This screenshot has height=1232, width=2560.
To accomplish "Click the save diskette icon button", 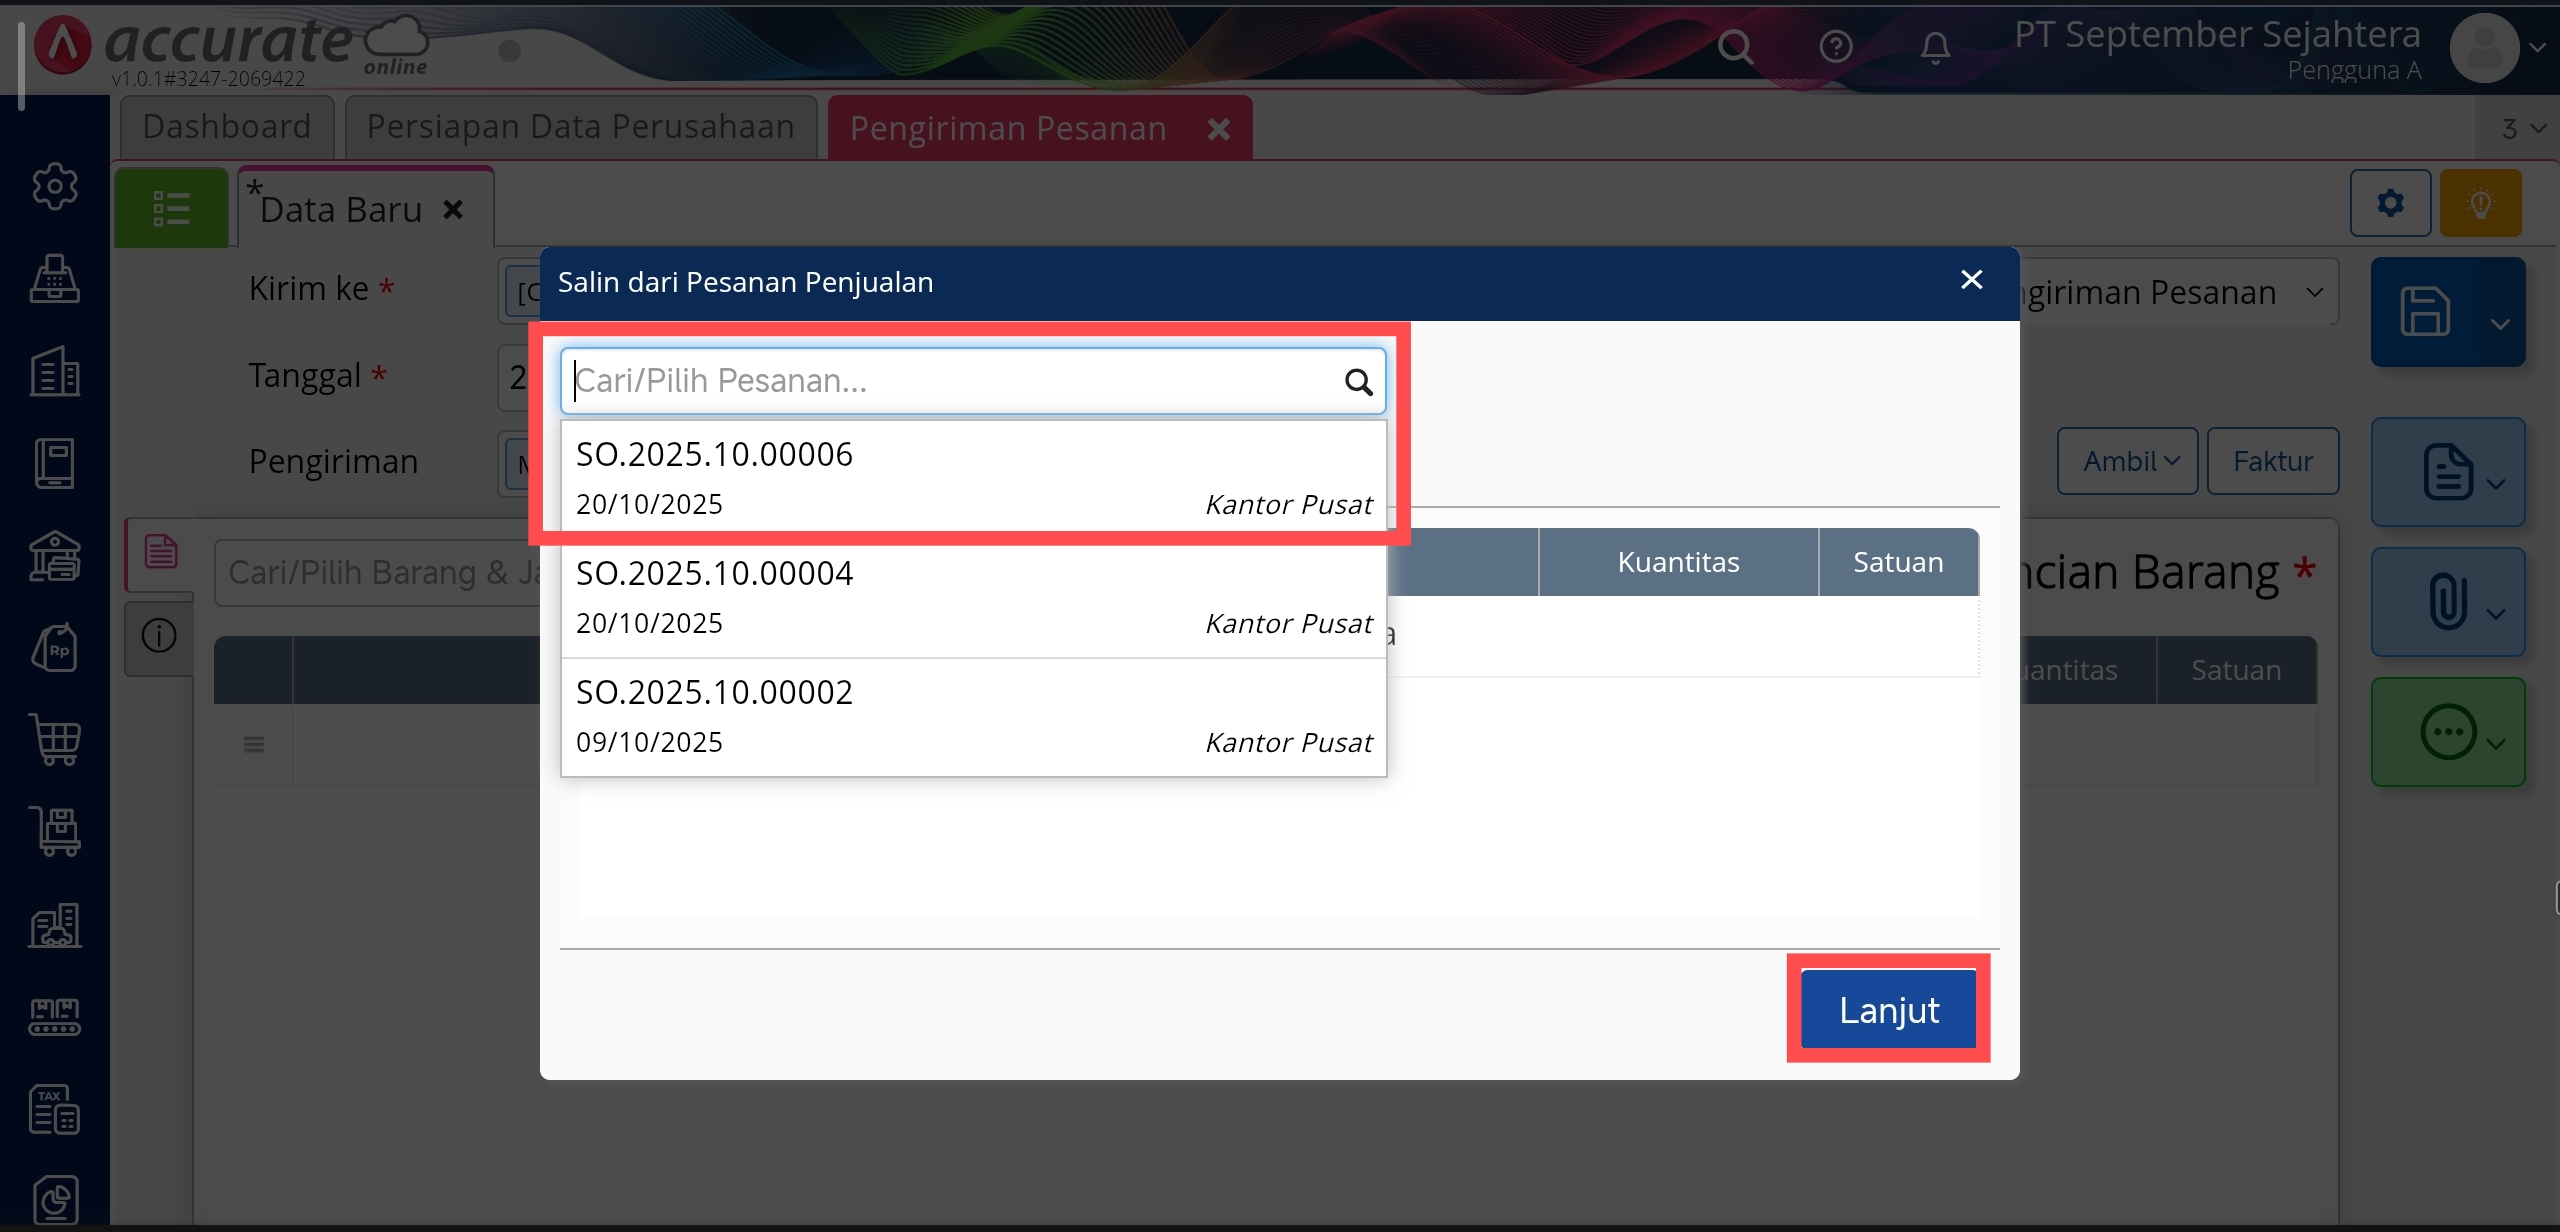I will tap(2425, 312).
